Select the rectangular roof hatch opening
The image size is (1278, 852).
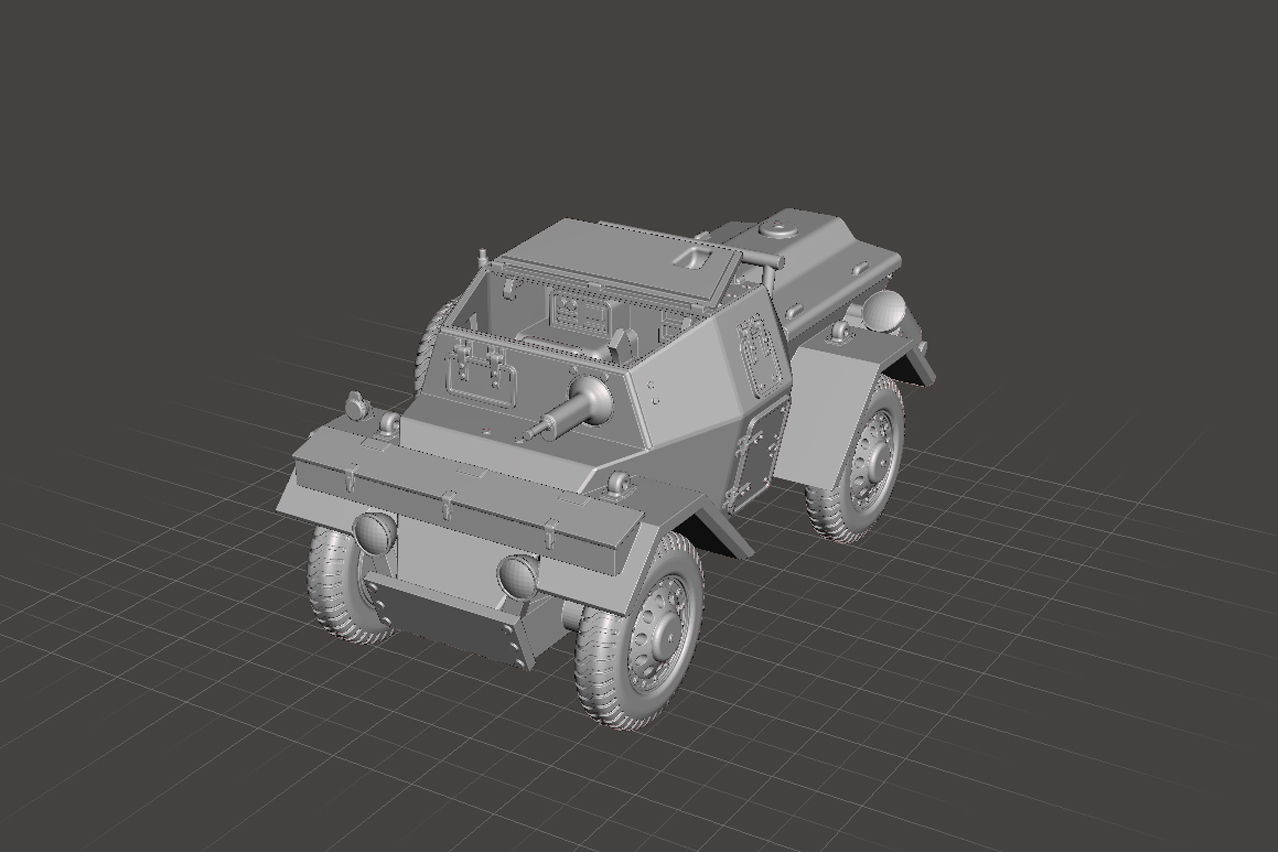(695, 258)
